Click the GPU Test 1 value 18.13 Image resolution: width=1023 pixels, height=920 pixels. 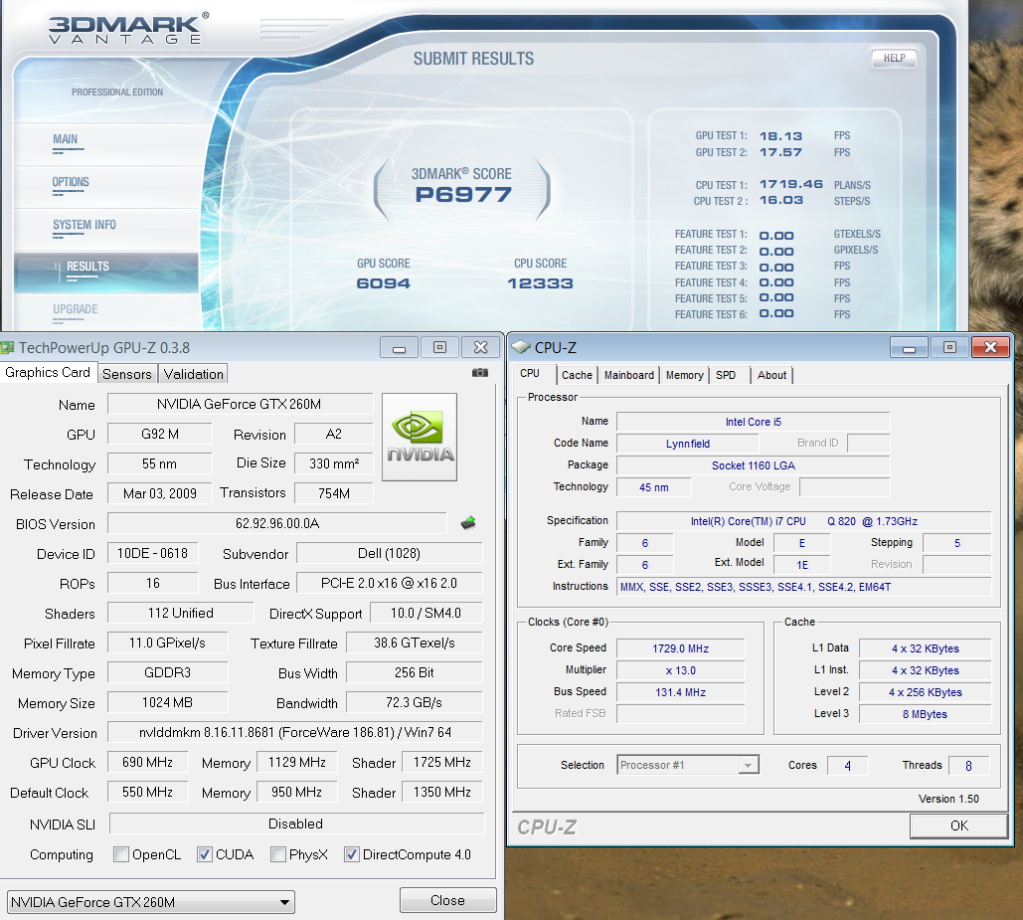[781, 136]
